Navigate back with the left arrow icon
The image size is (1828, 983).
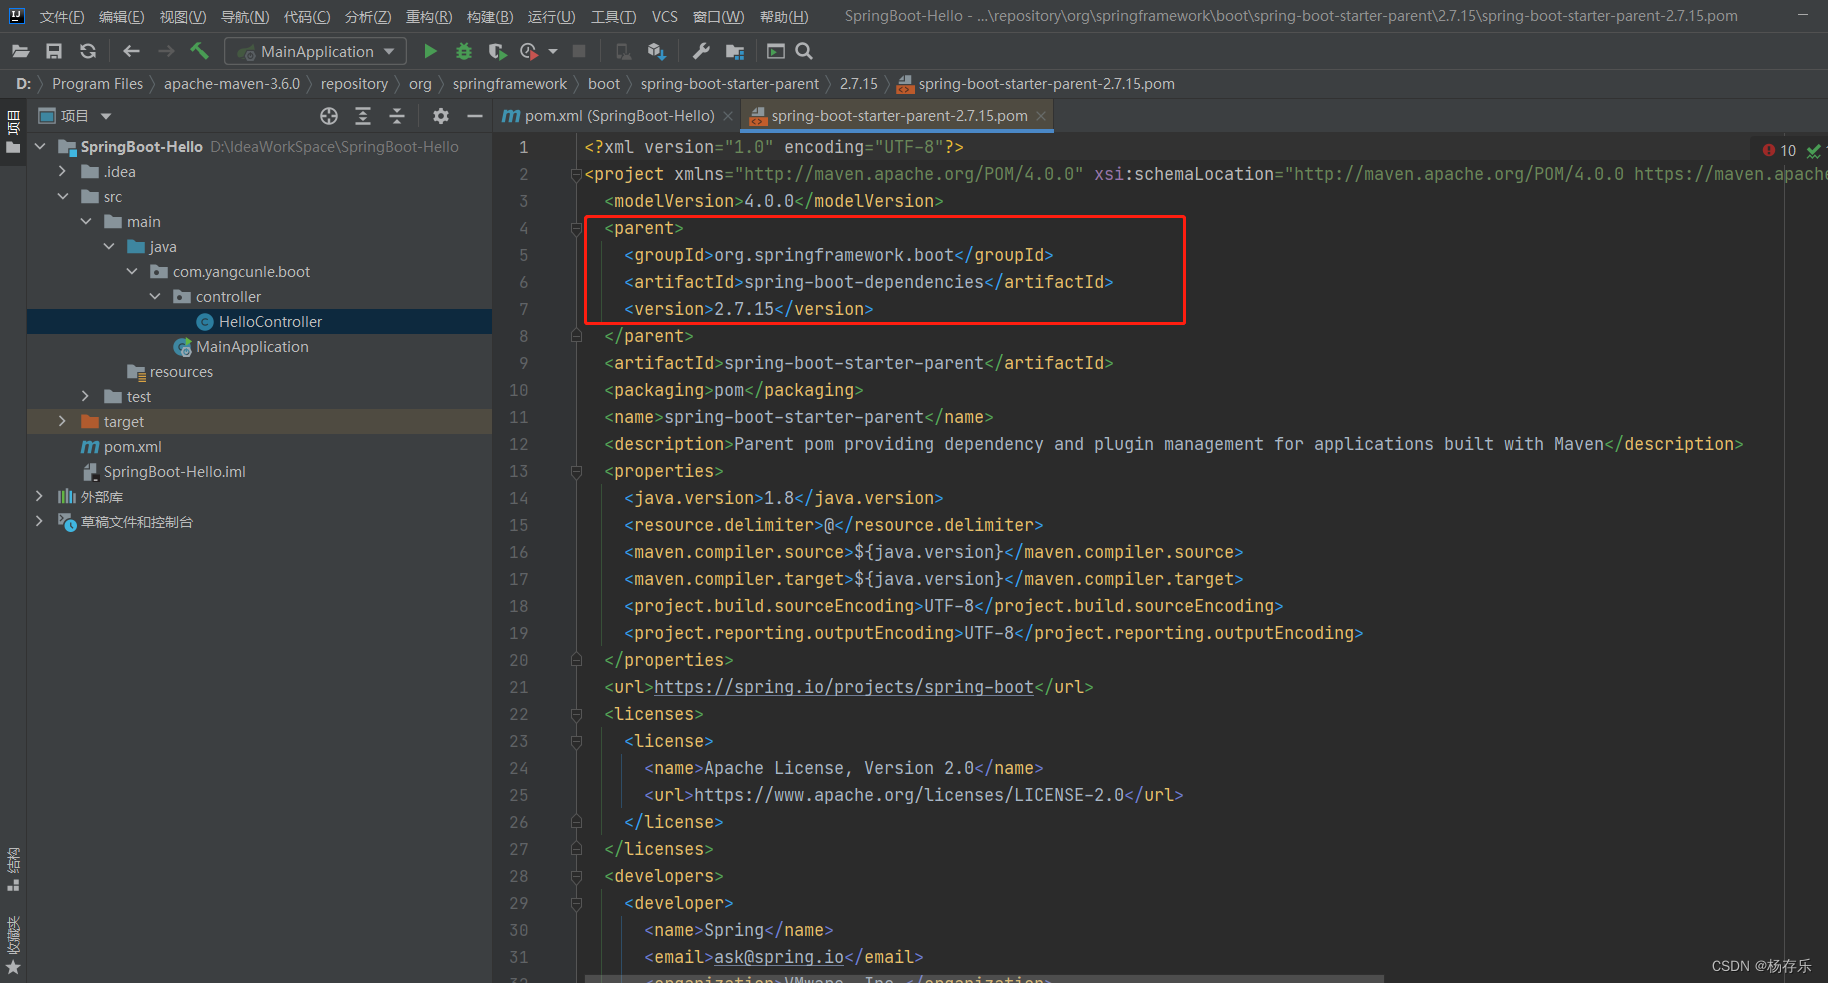(131, 51)
